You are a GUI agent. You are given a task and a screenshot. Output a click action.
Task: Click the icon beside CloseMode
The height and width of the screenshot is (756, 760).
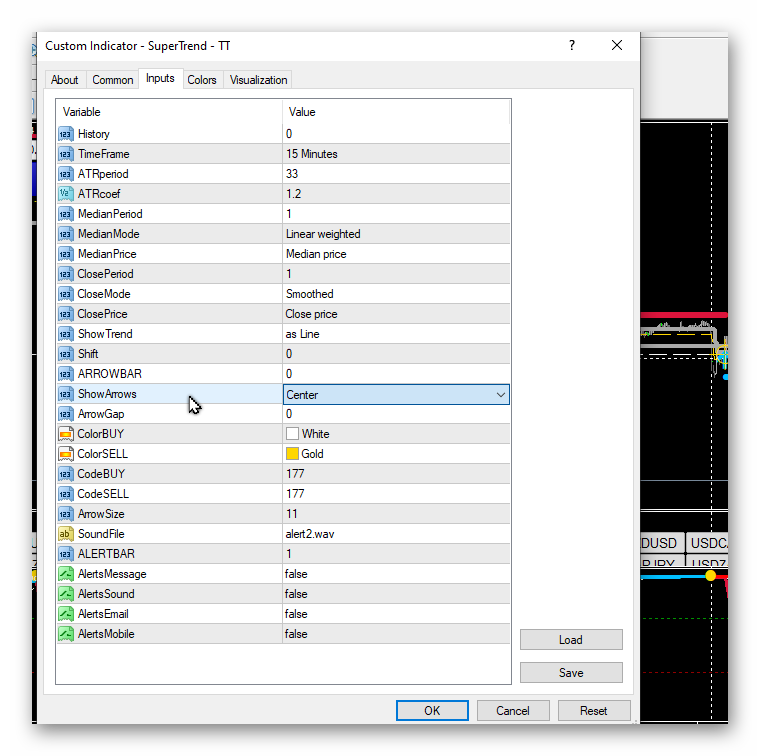tap(66, 294)
